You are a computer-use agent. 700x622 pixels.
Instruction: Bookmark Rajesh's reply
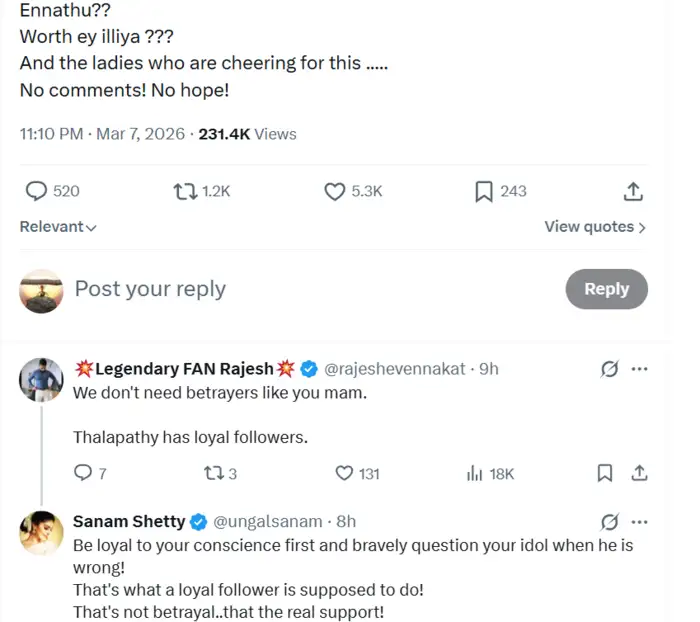tap(604, 473)
